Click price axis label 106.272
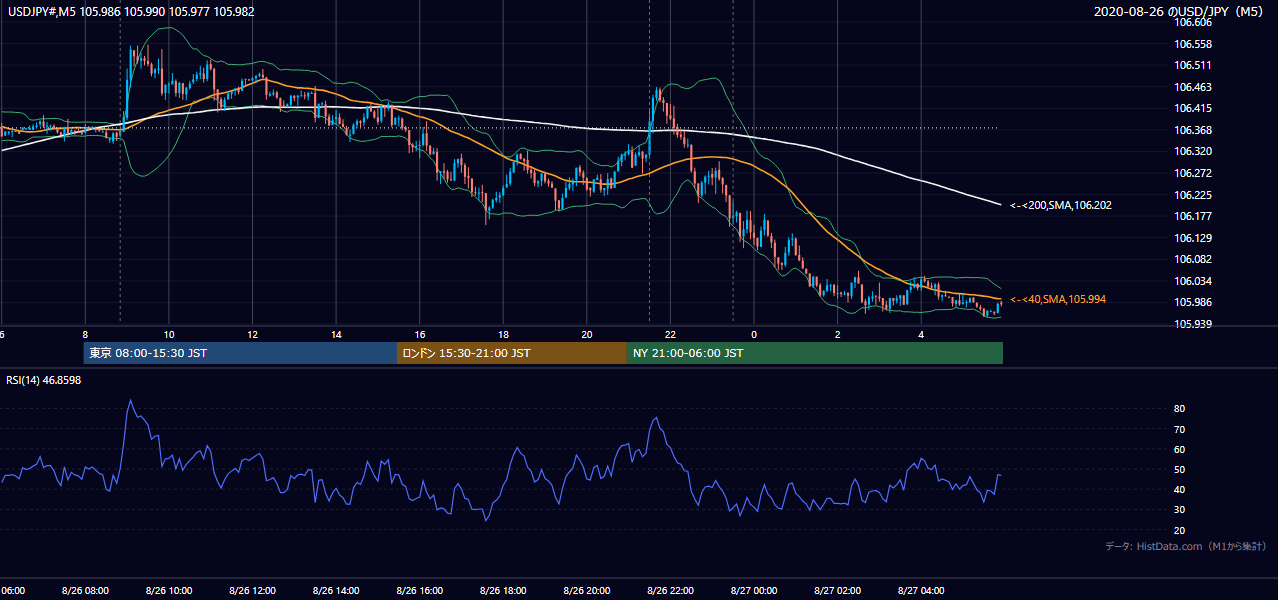Viewport: 1278px width, 600px height. coord(1192,173)
